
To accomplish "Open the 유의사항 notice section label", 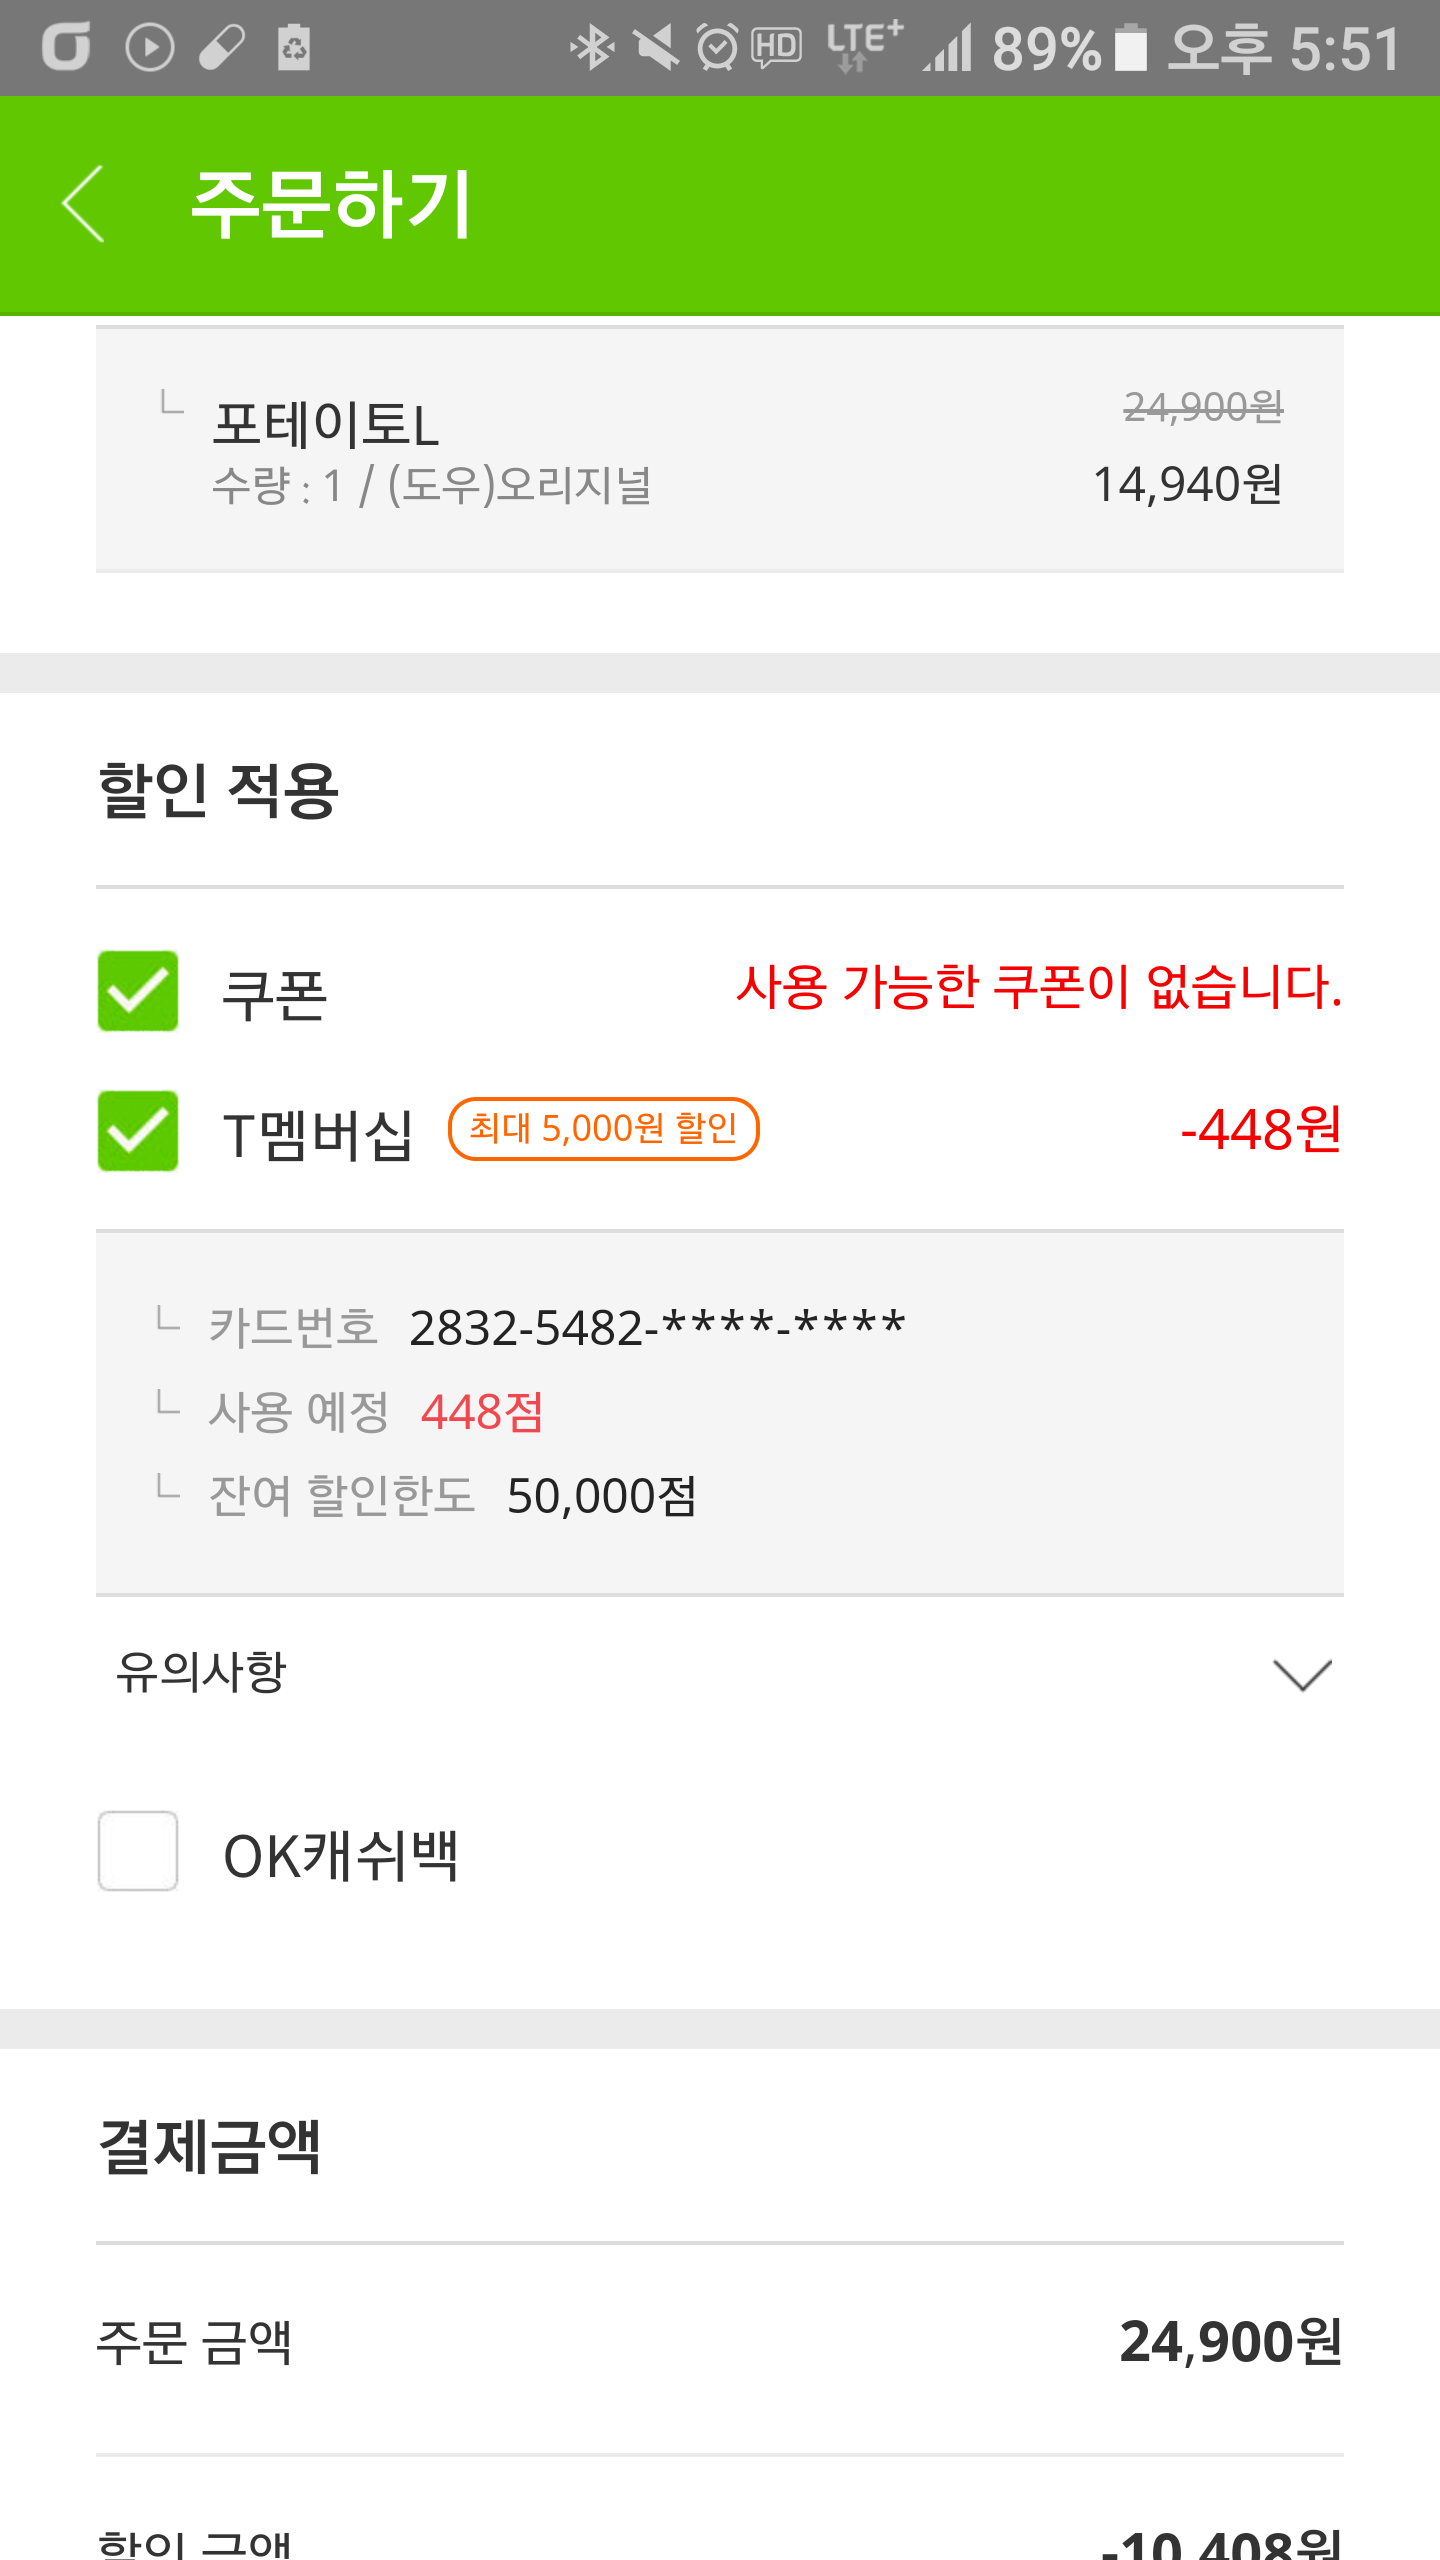I will 202,1672.
